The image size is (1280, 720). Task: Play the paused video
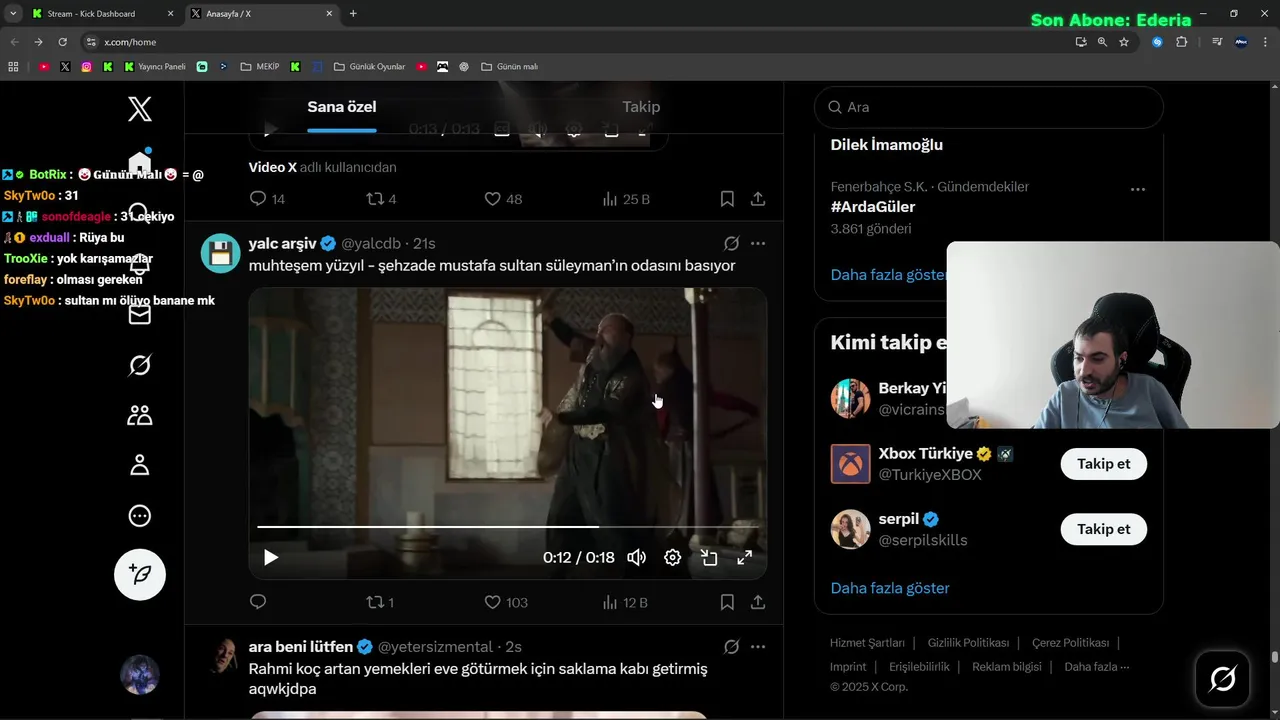pyautogui.click(x=271, y=558)
